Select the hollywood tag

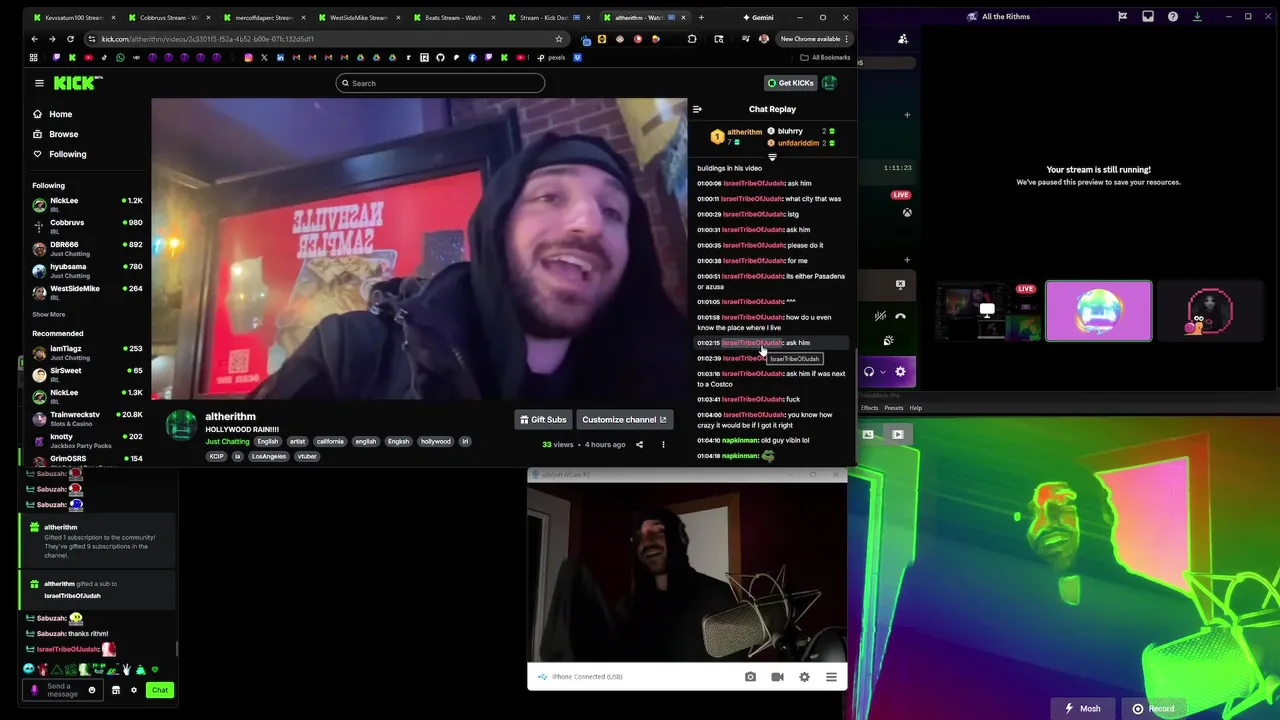click(435, 441)
